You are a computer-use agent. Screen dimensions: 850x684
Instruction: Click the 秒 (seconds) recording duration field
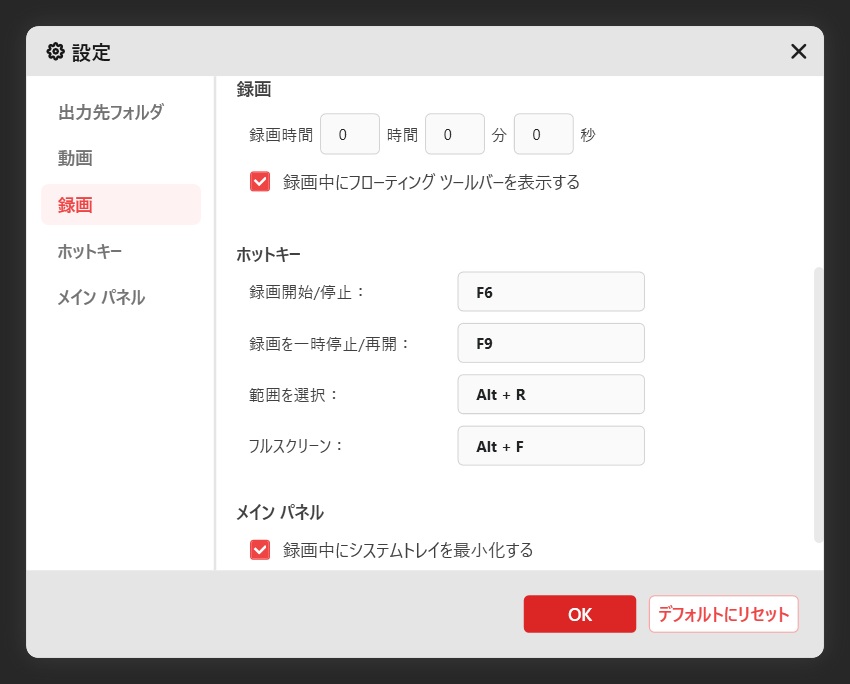543,134
